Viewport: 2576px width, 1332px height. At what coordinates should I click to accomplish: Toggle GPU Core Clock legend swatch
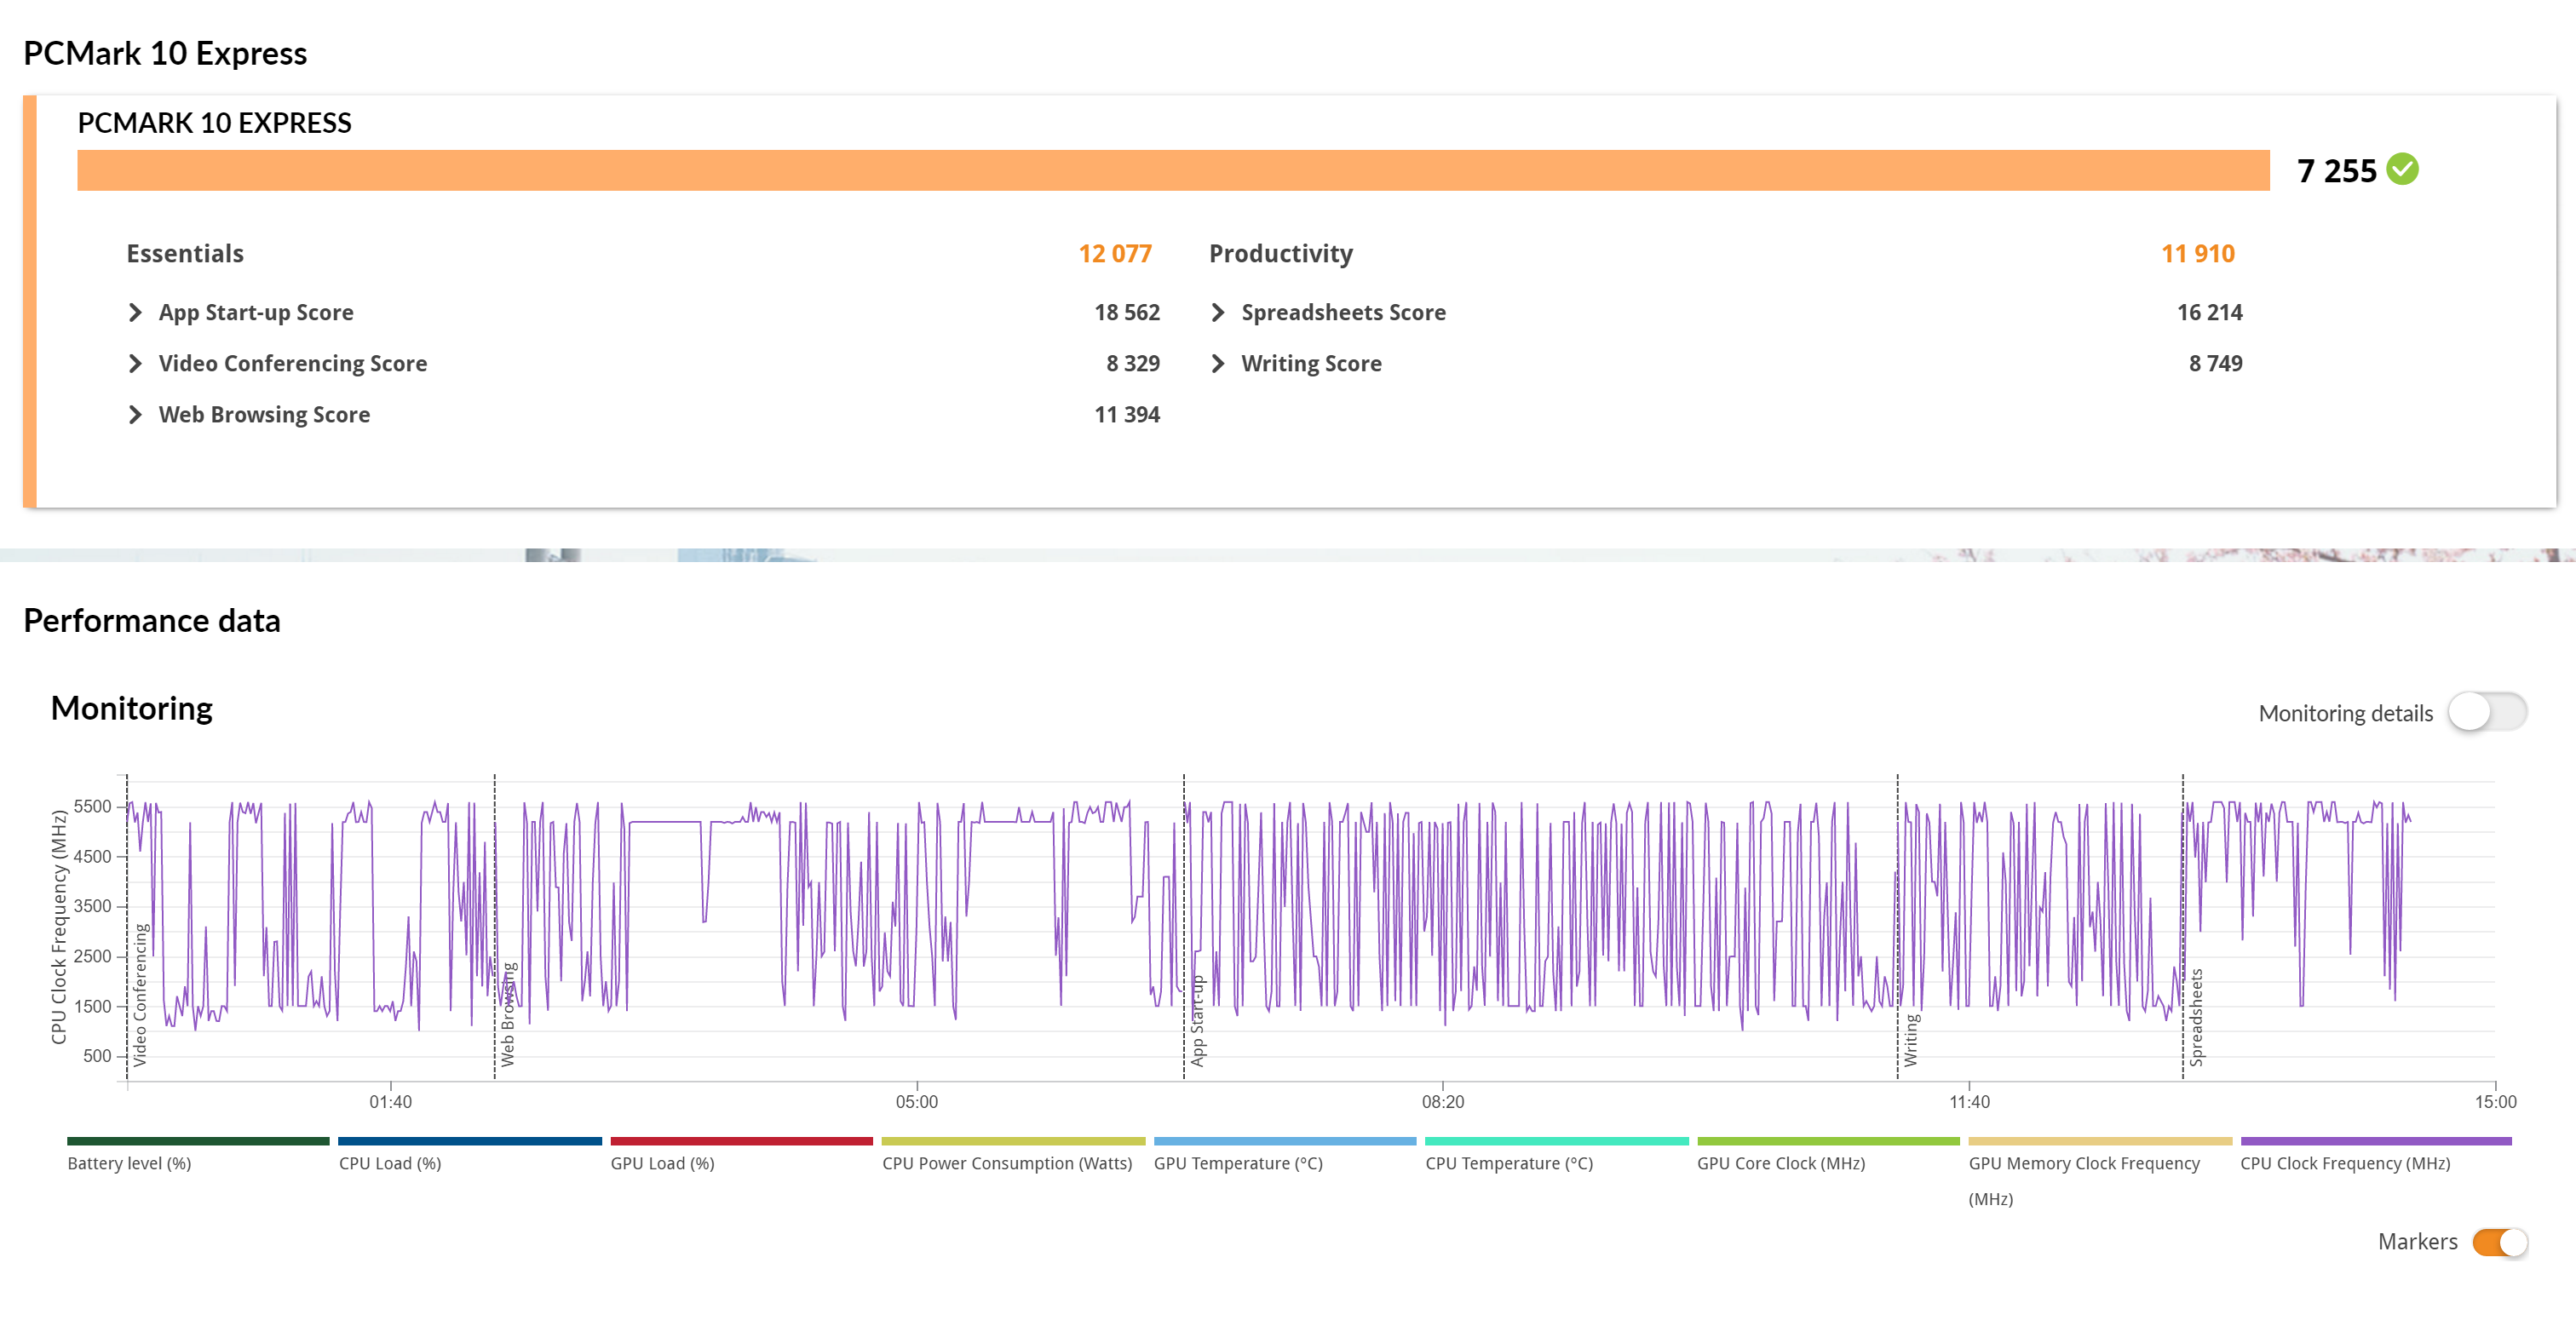[x=1828, y=1141]
